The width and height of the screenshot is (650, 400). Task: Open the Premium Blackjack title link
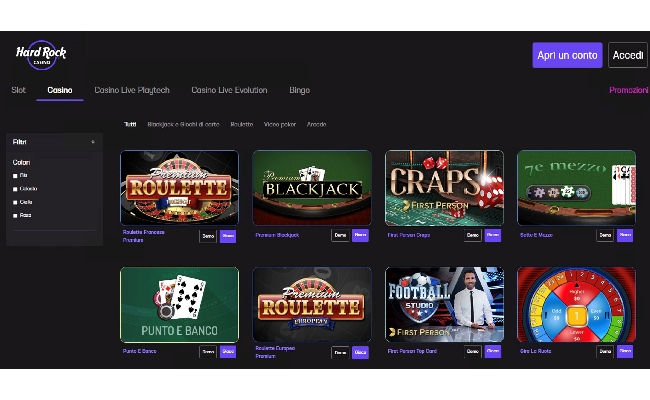point(277,235)
